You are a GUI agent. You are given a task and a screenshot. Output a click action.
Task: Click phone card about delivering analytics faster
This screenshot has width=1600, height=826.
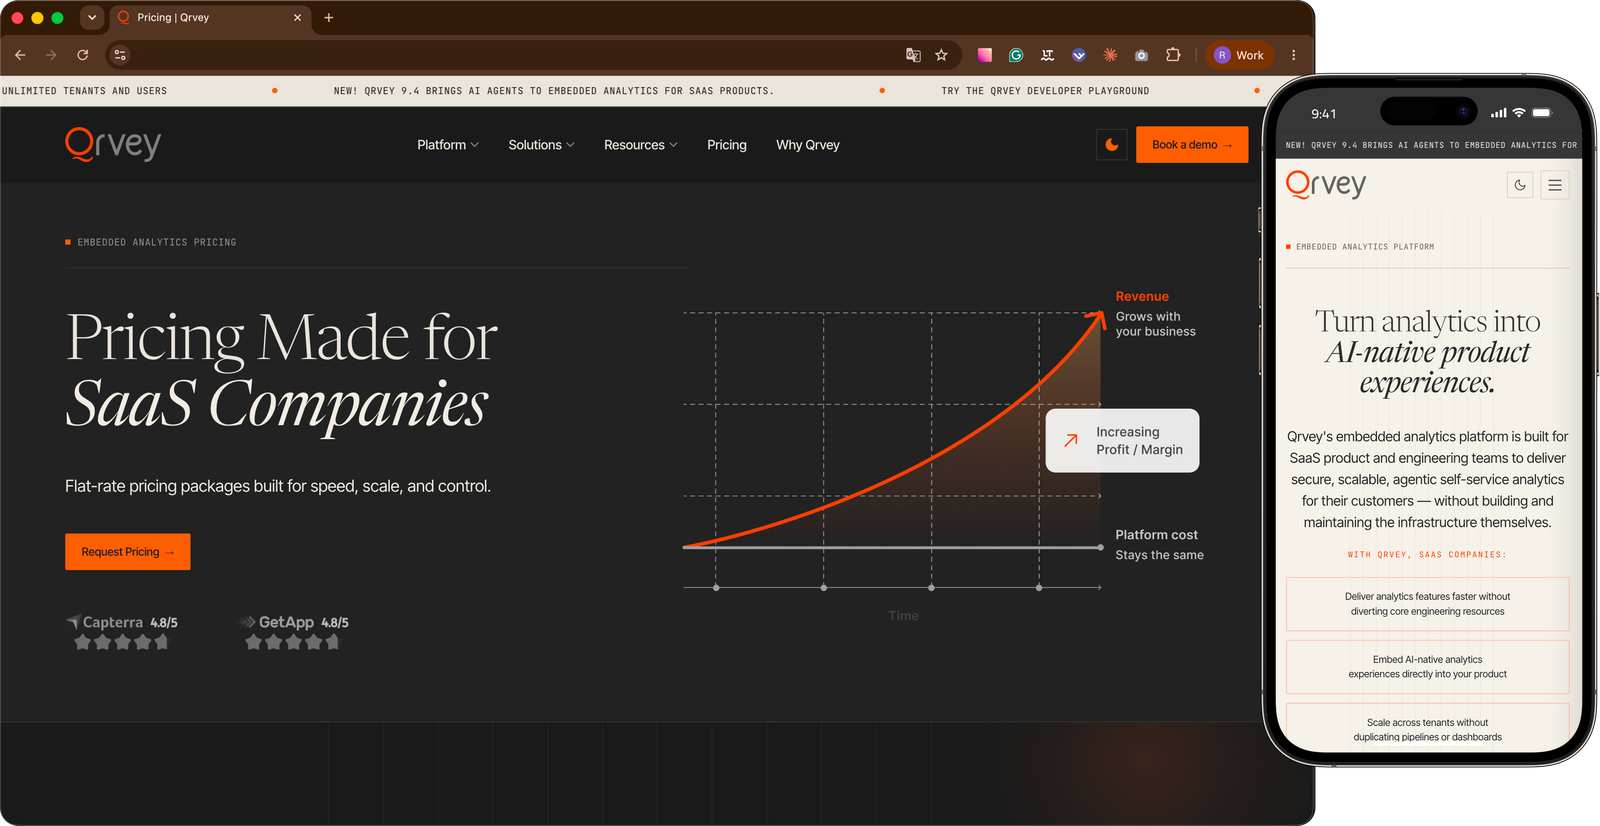[x=1427, y=604]
